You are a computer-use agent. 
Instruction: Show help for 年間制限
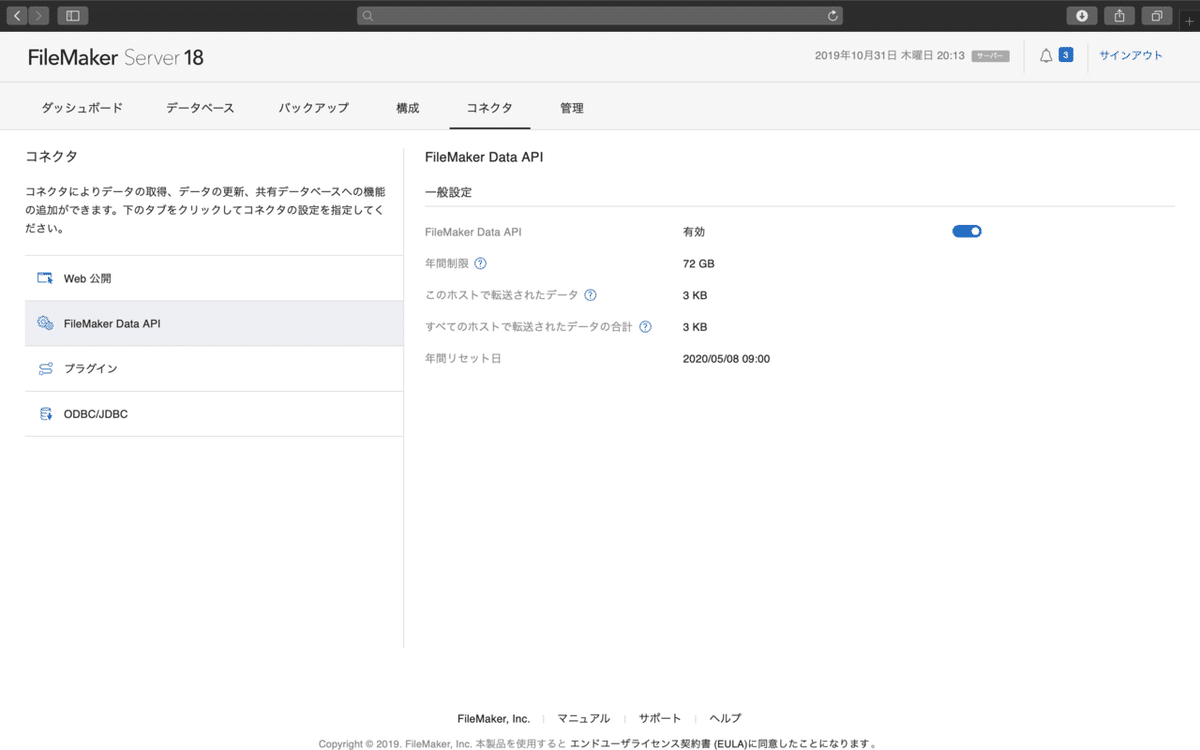(480, 263)
